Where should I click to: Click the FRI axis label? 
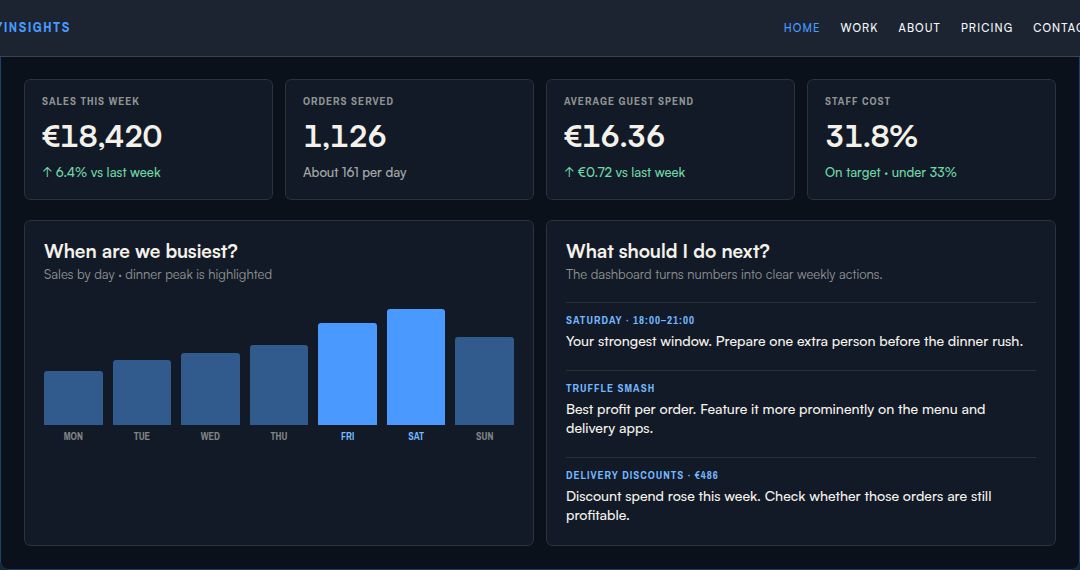(x=347, y=436)
